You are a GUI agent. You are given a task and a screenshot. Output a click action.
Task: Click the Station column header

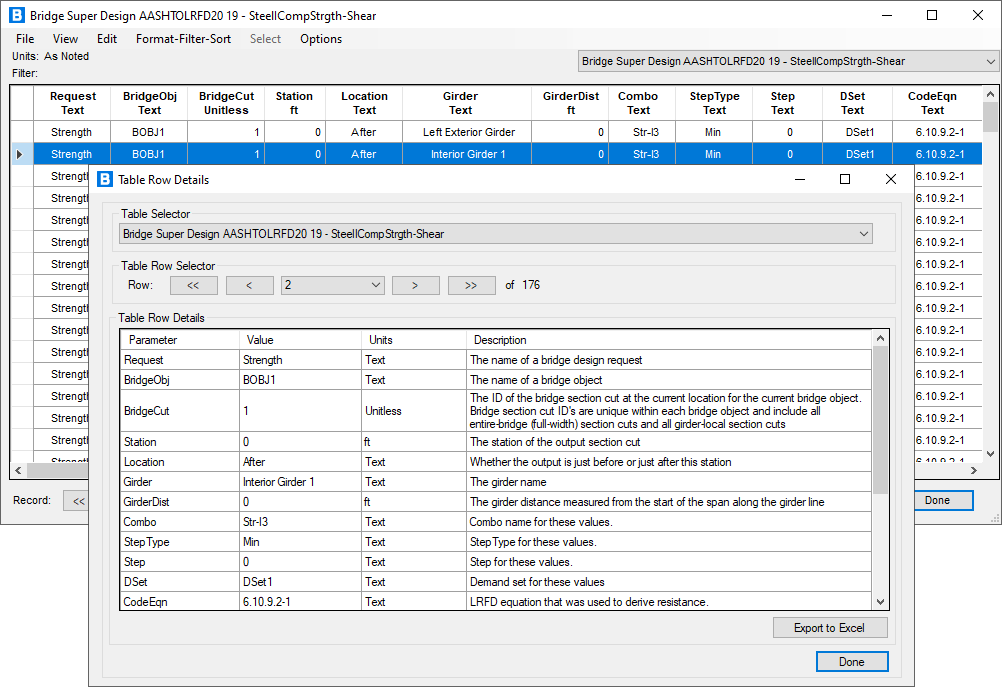294,103
